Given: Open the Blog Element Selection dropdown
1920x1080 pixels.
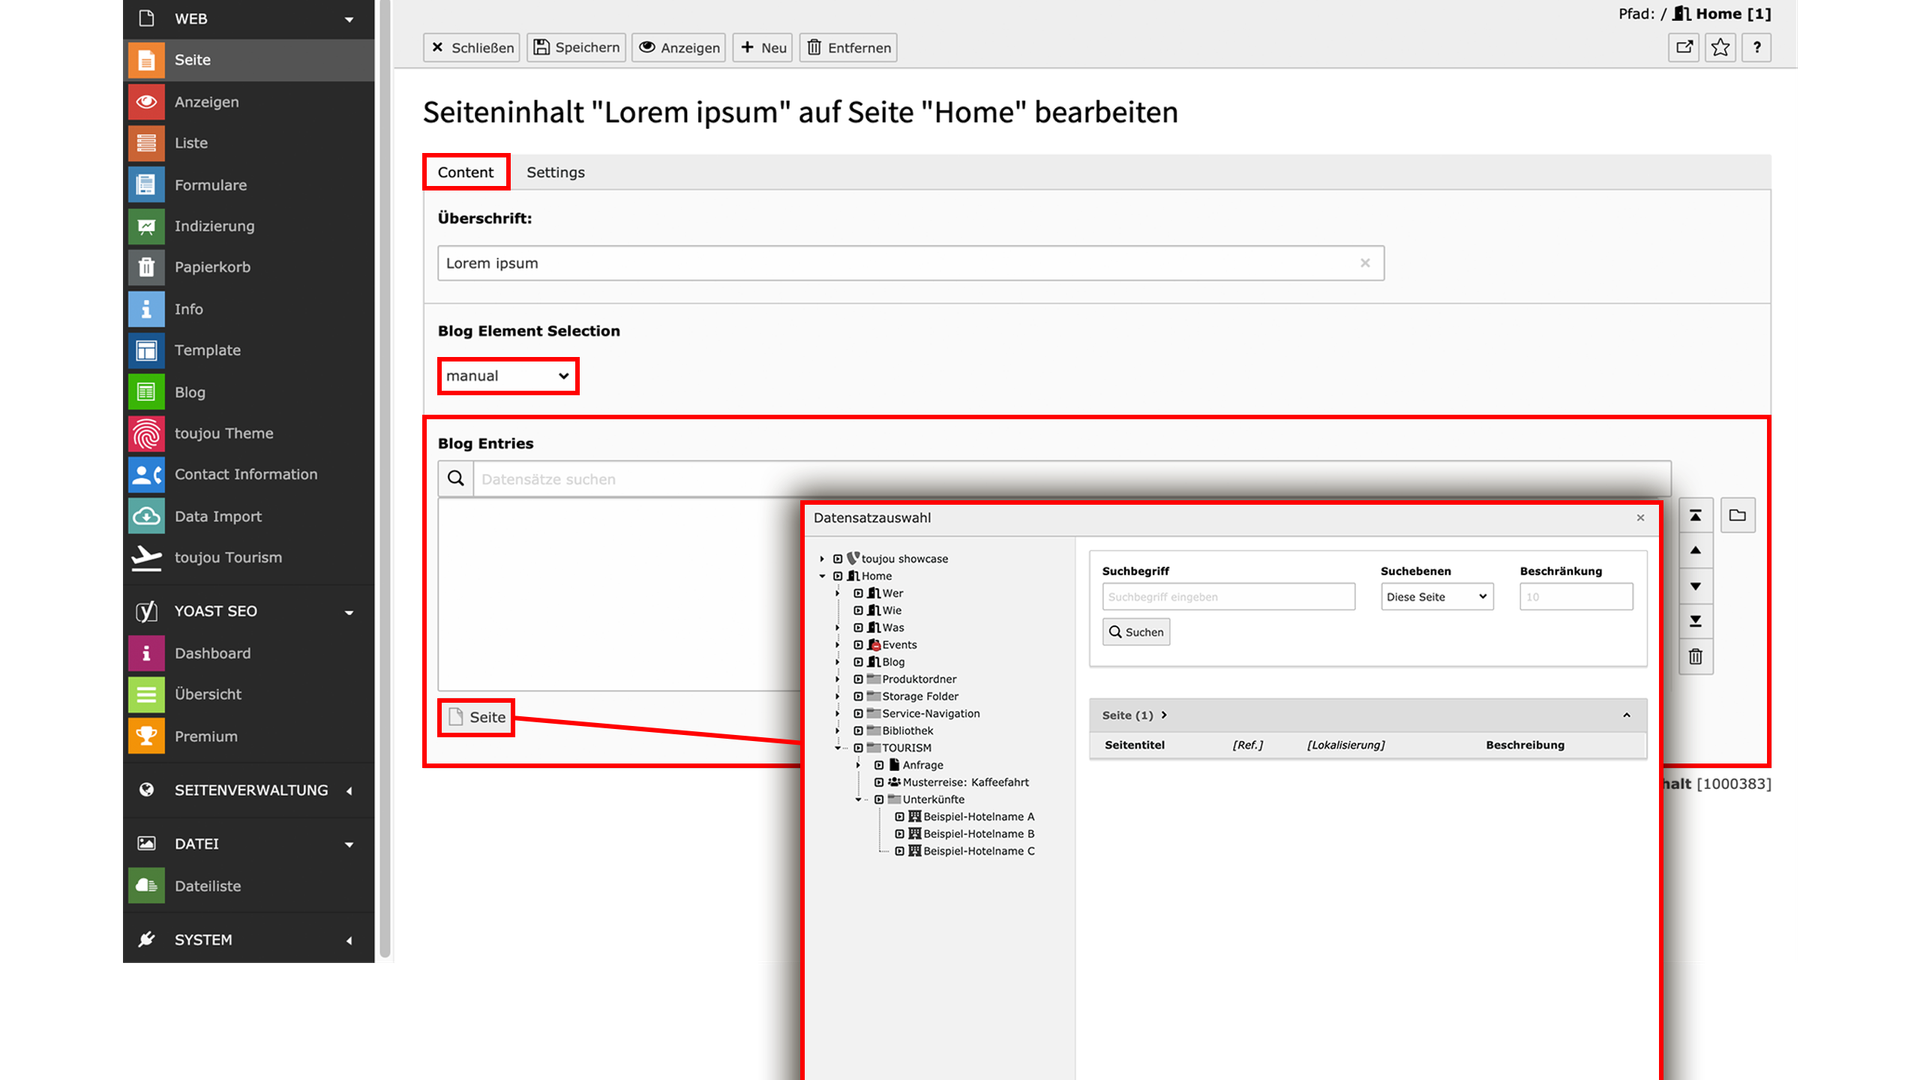Looking at the screenshot, I should 508,376.
